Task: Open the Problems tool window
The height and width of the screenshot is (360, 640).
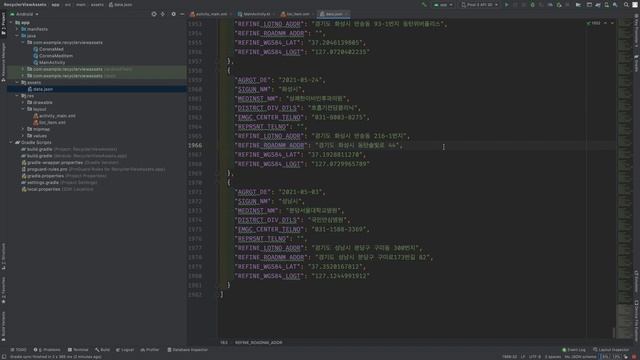Action: click(x=47, y=350)
